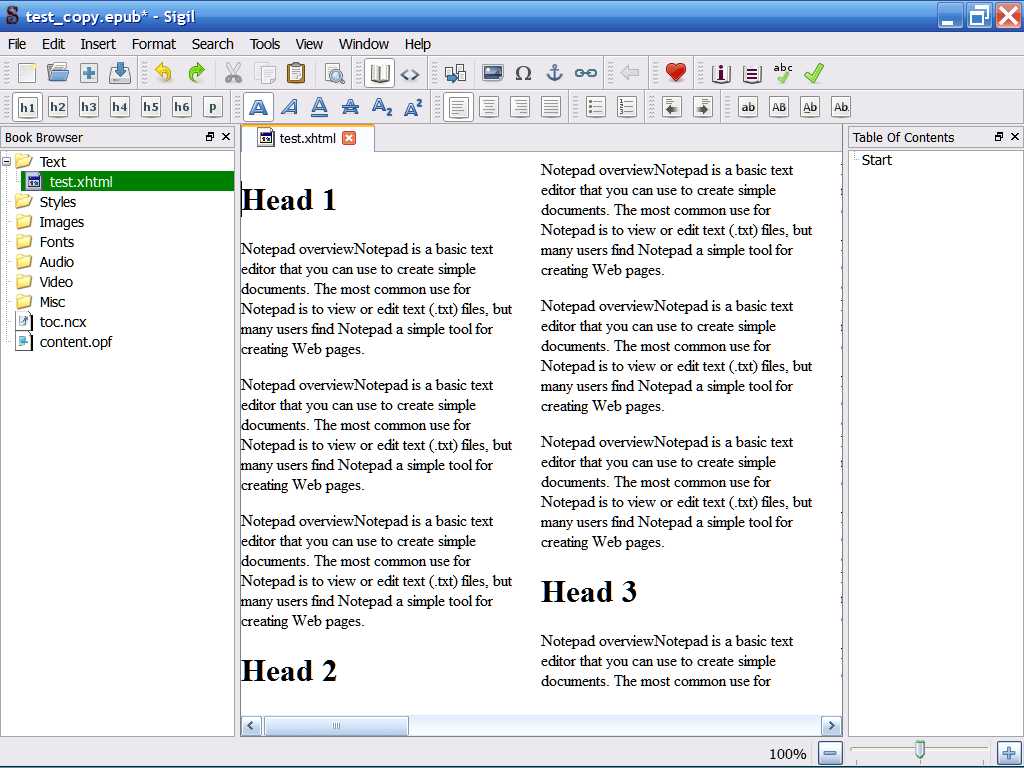Insert an image file icon
1024x768 pixels.
pos(492,73)
